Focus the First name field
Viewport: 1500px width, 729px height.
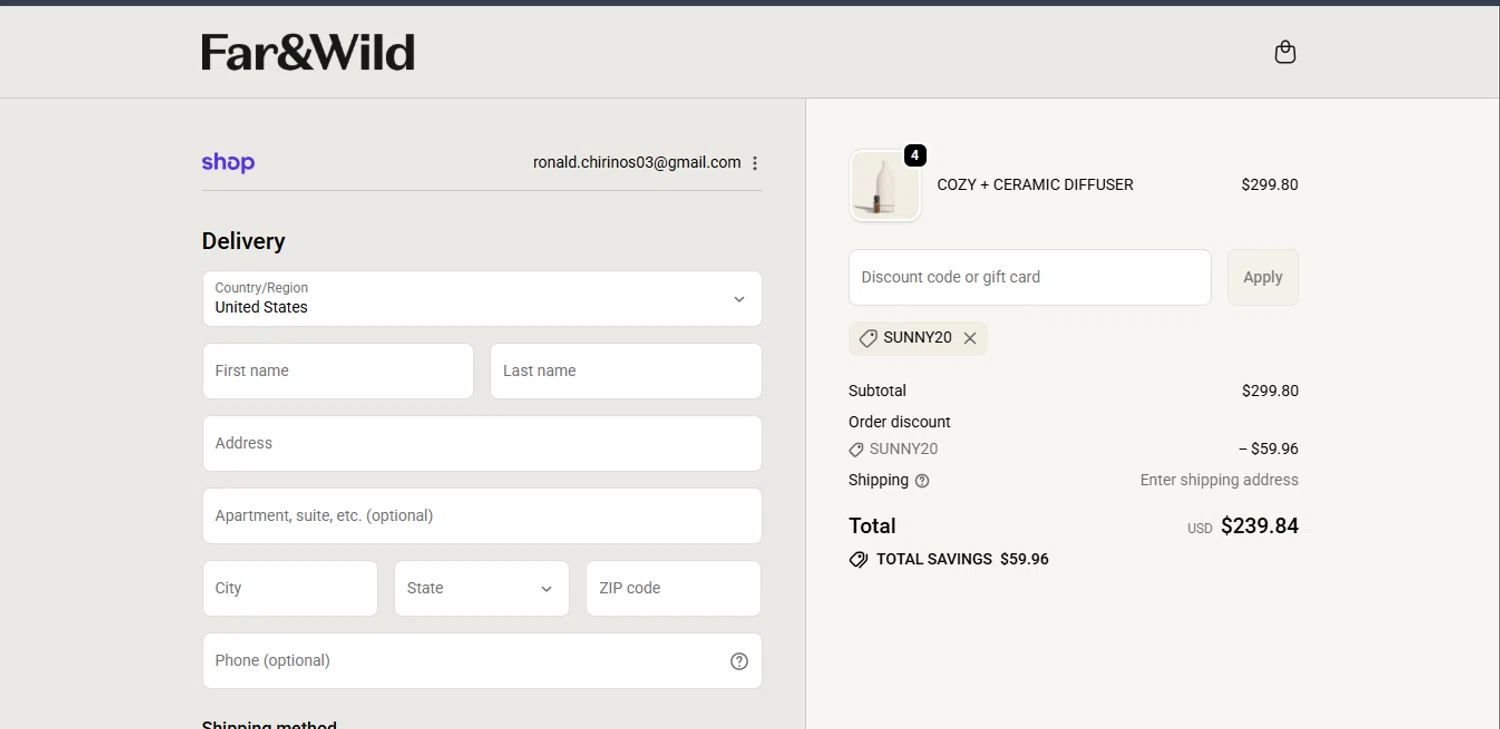(338, 371)
